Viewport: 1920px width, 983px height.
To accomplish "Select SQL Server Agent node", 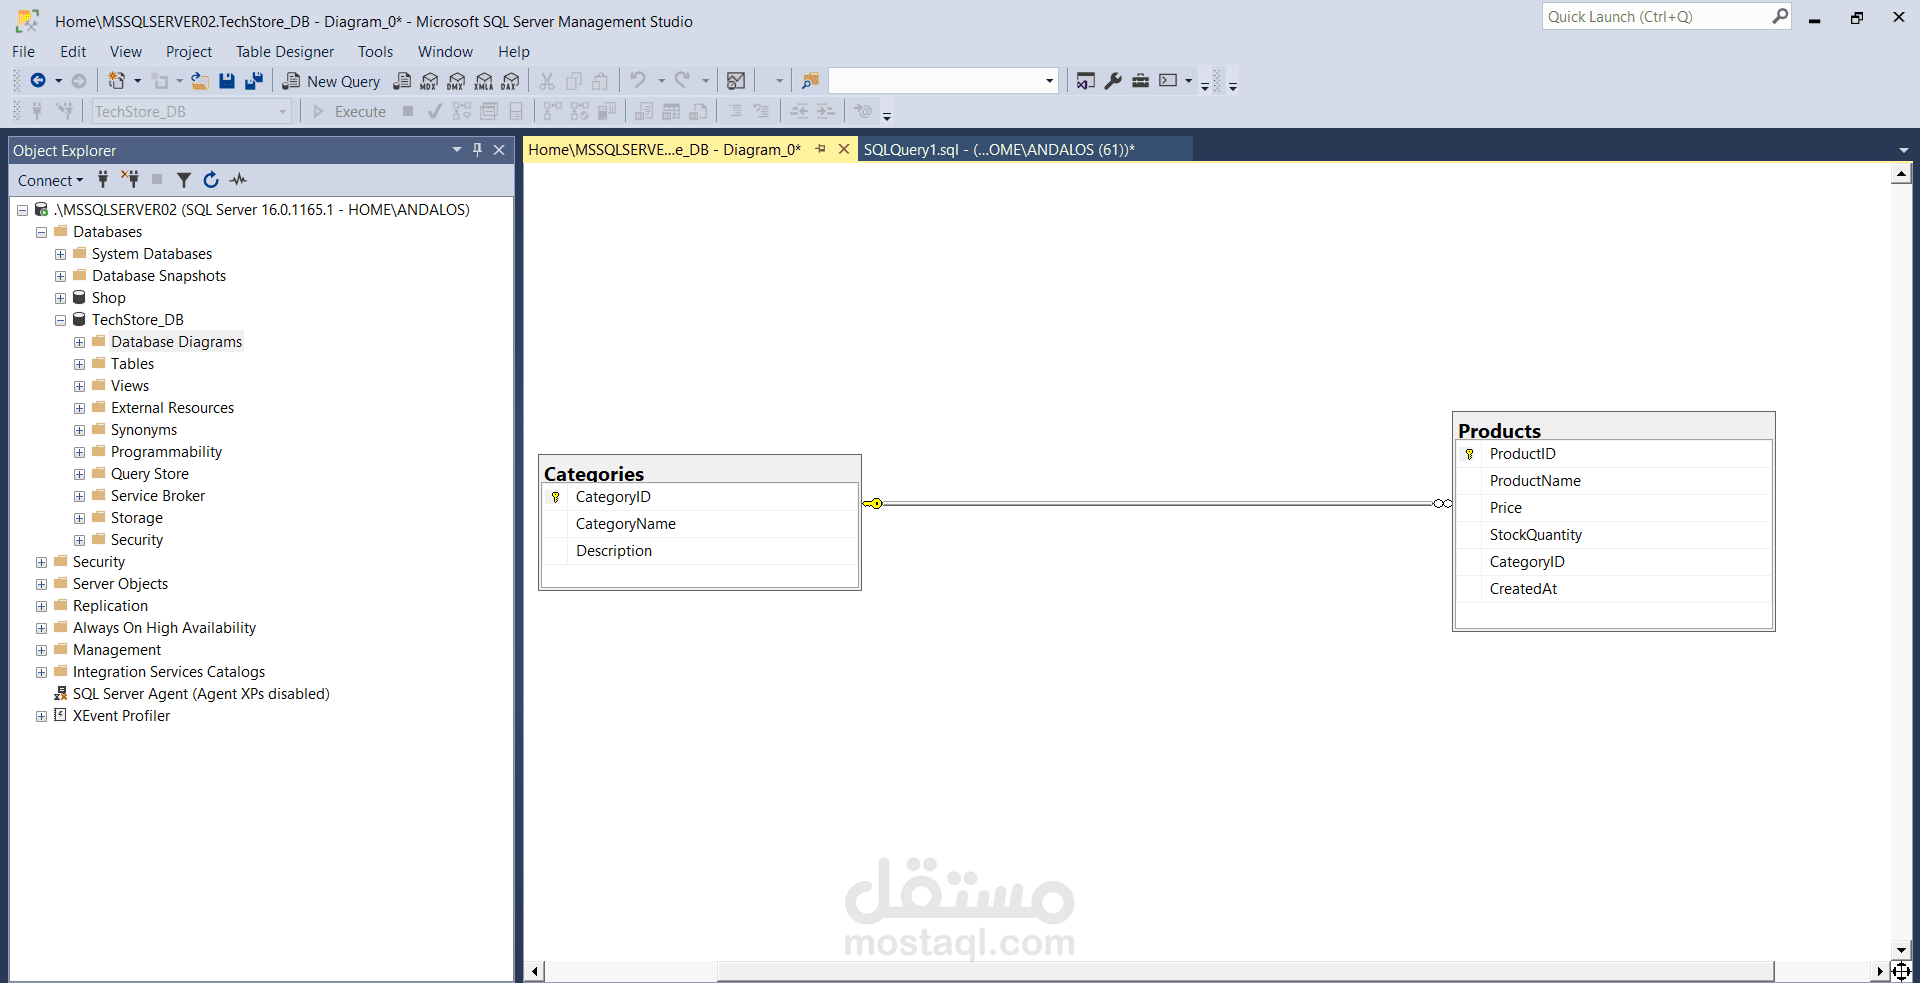I will point(201,694).
